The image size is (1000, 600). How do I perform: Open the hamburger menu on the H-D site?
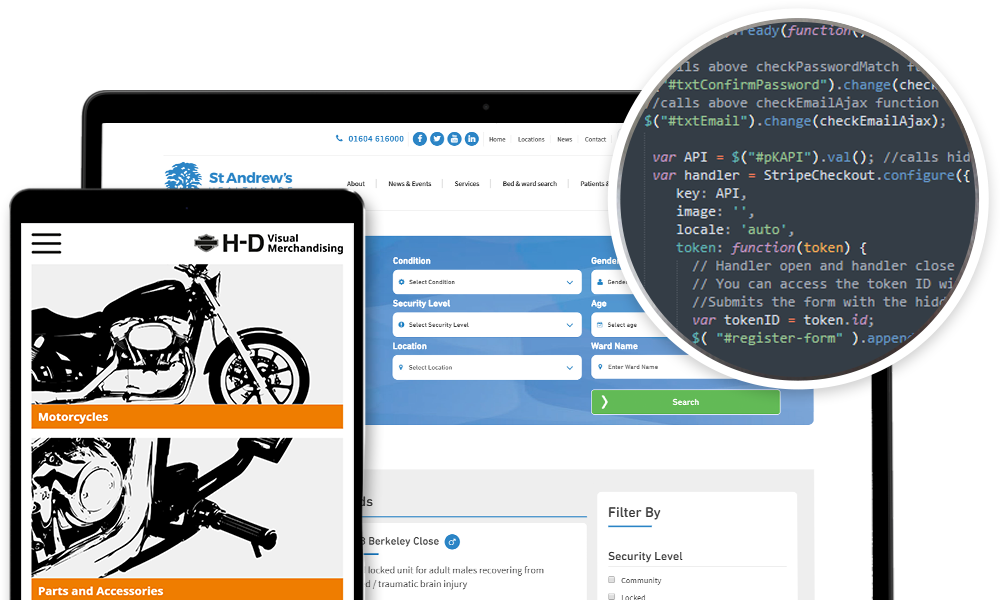(x=46, y=243)
